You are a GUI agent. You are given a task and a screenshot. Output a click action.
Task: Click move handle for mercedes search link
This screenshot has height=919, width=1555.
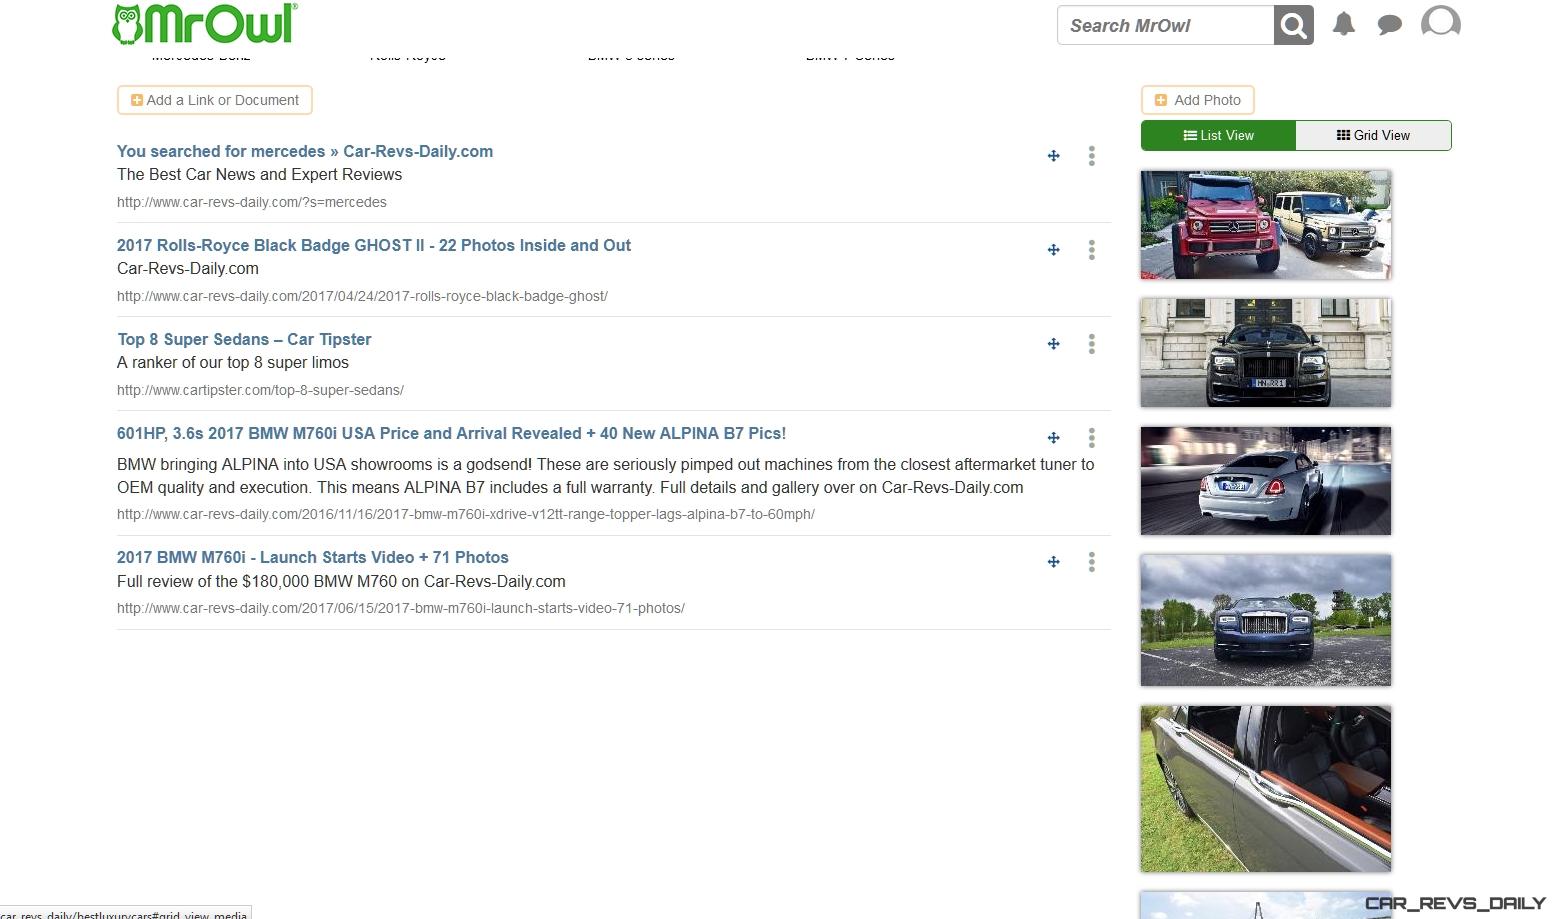[1053, 156]
